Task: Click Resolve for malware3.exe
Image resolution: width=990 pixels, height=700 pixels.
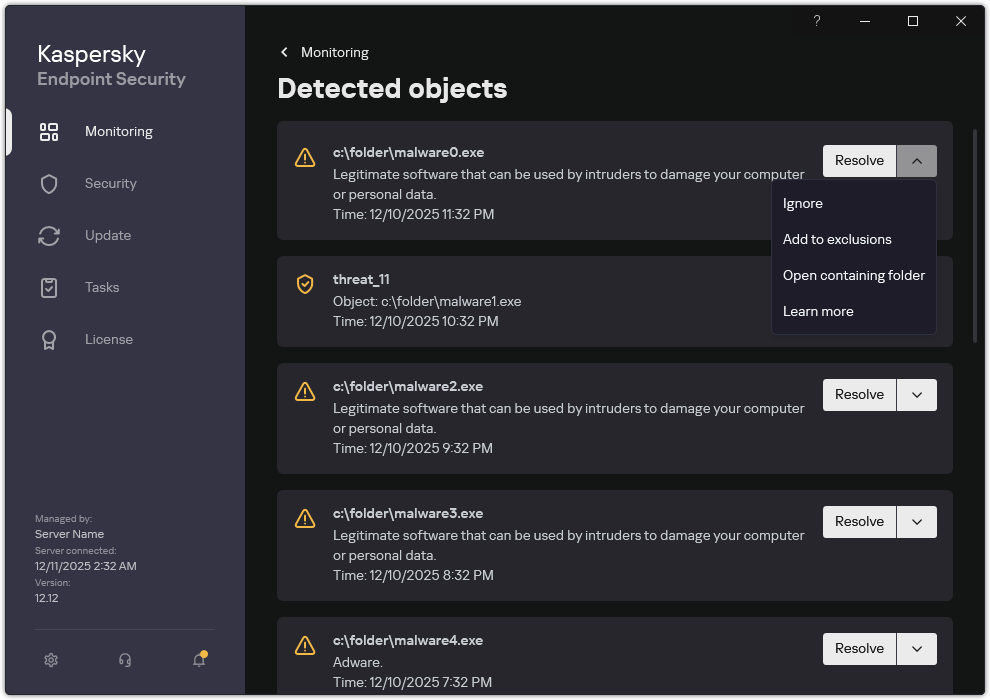Action: [858, 521]
